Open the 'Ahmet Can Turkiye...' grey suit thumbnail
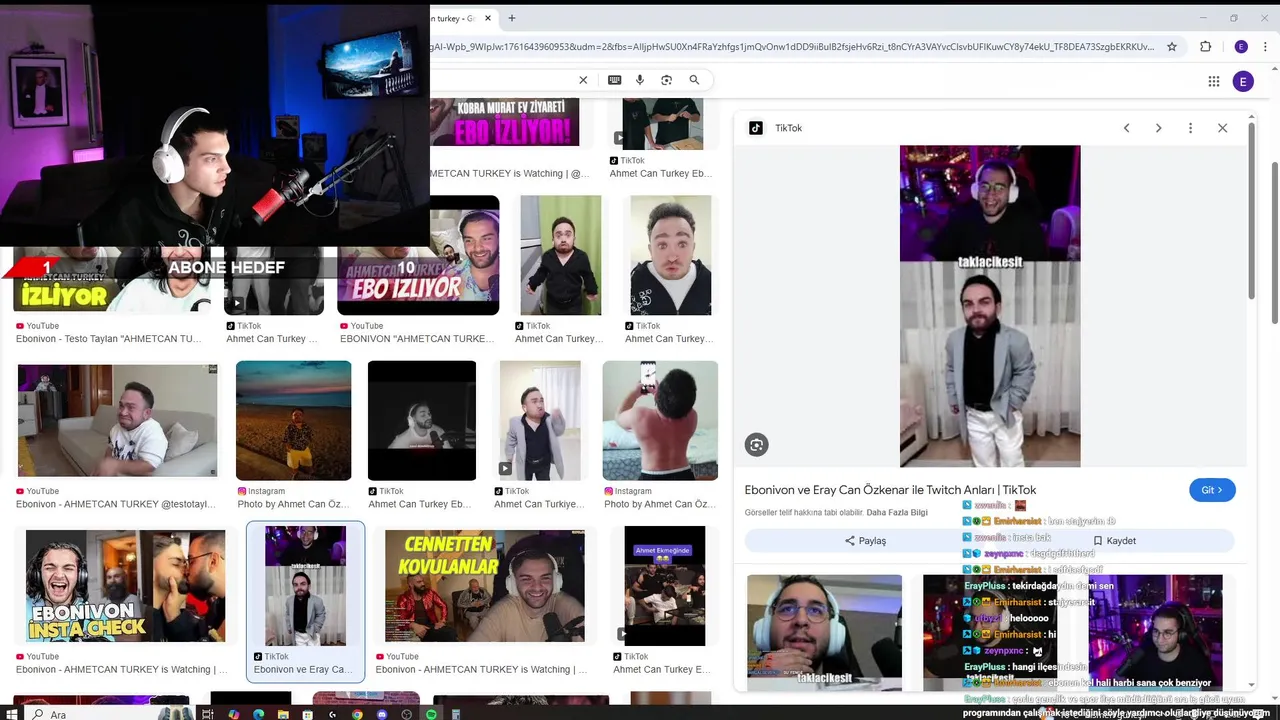This screenshot has width=1280, height=720. (x=540, y=421)
